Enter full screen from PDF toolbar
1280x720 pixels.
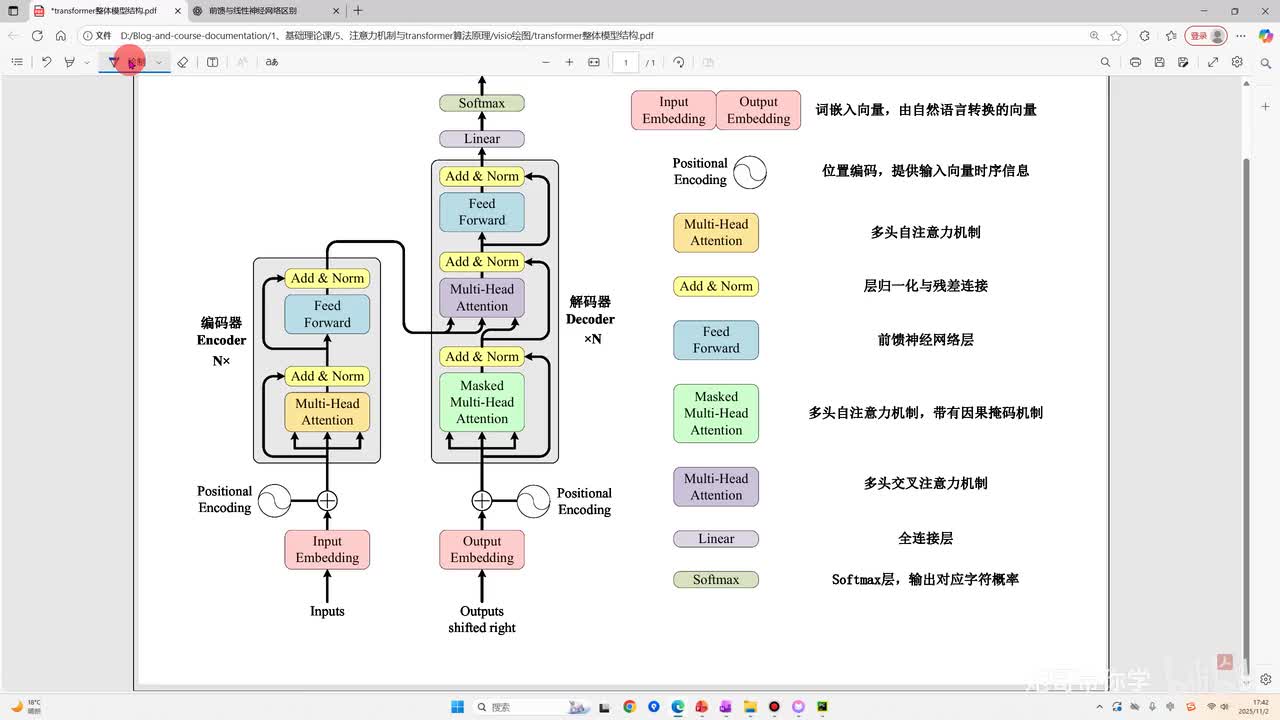1213,62
